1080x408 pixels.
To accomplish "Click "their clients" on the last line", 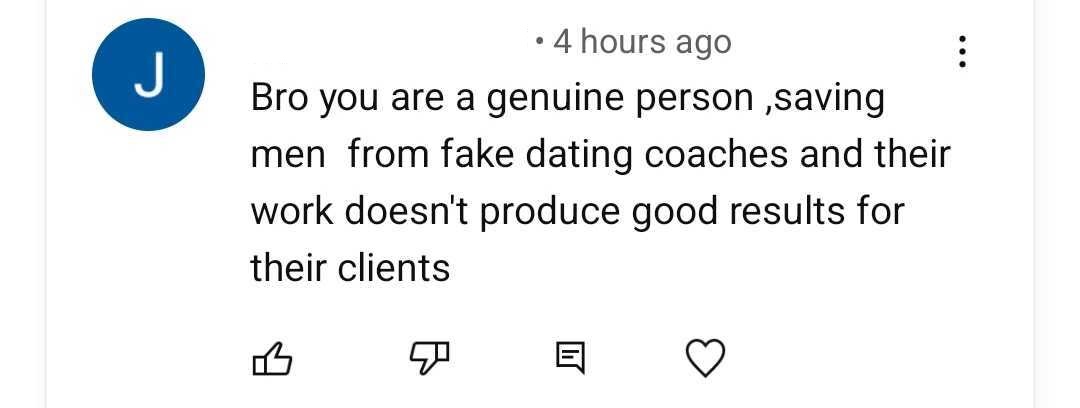I will point(350,268).
